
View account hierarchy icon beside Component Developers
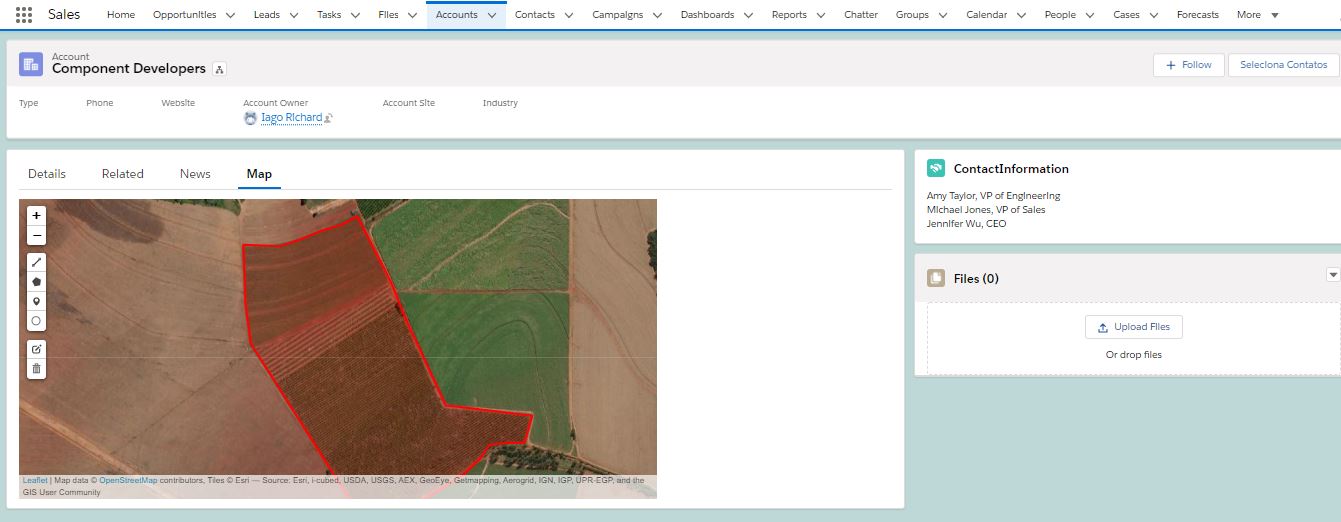tap(220, 69)
